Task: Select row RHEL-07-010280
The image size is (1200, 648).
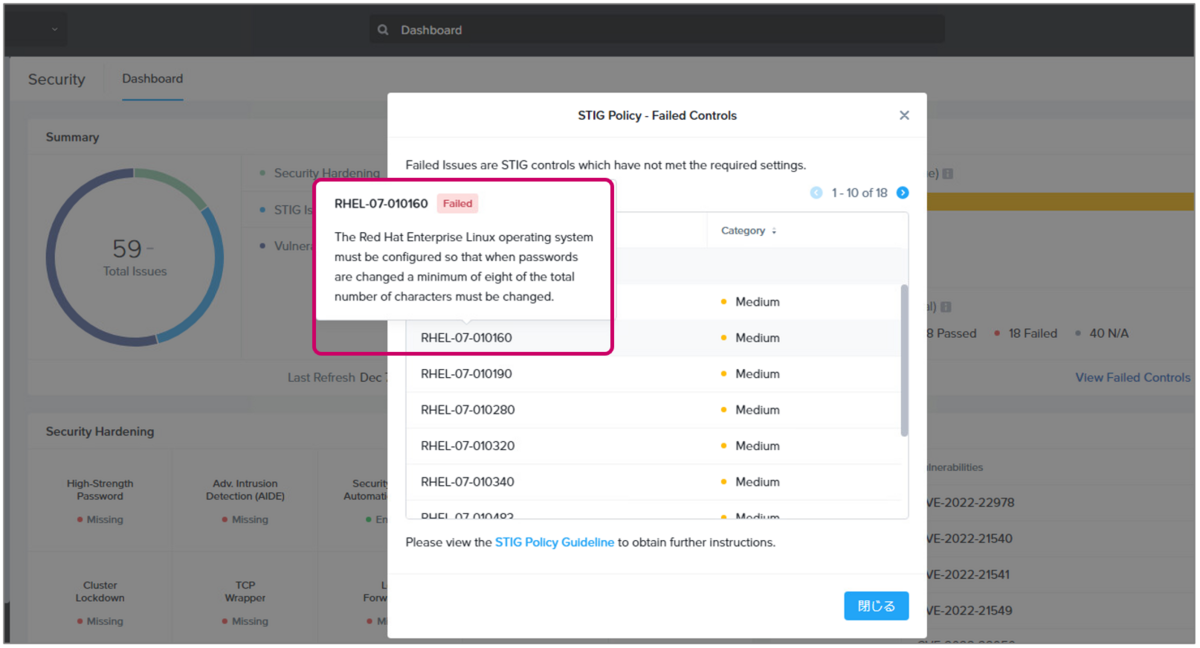Action: 654,410
